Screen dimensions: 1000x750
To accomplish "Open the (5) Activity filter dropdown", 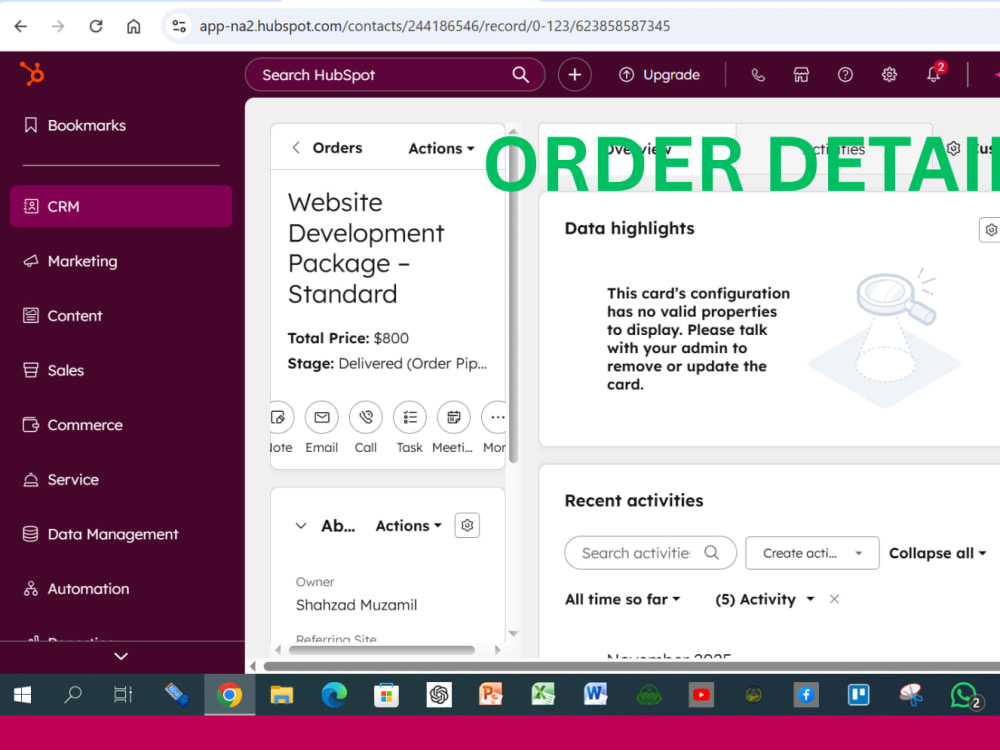I will click(764, 599).
